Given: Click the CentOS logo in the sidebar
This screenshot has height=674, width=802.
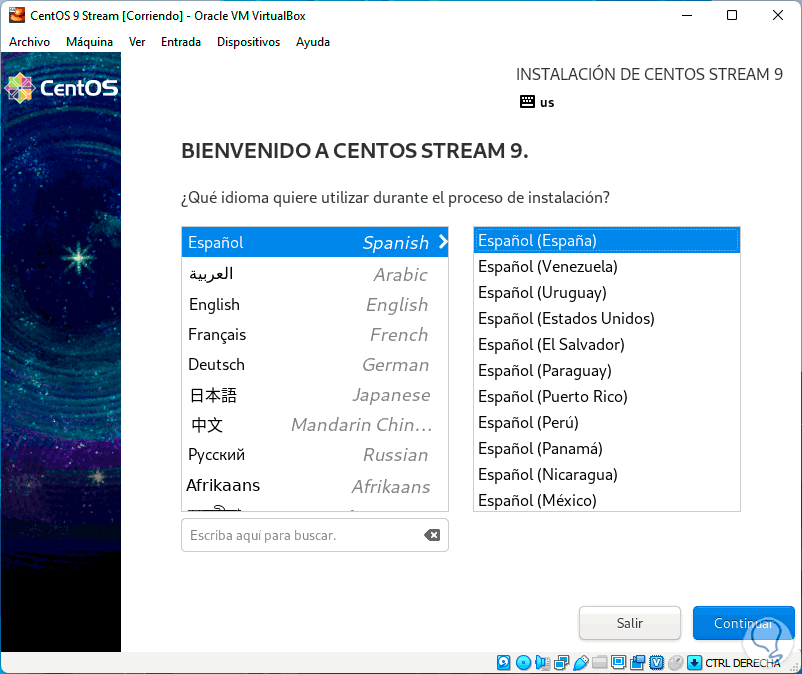Looking at the screenshot, I should (61, 88).
